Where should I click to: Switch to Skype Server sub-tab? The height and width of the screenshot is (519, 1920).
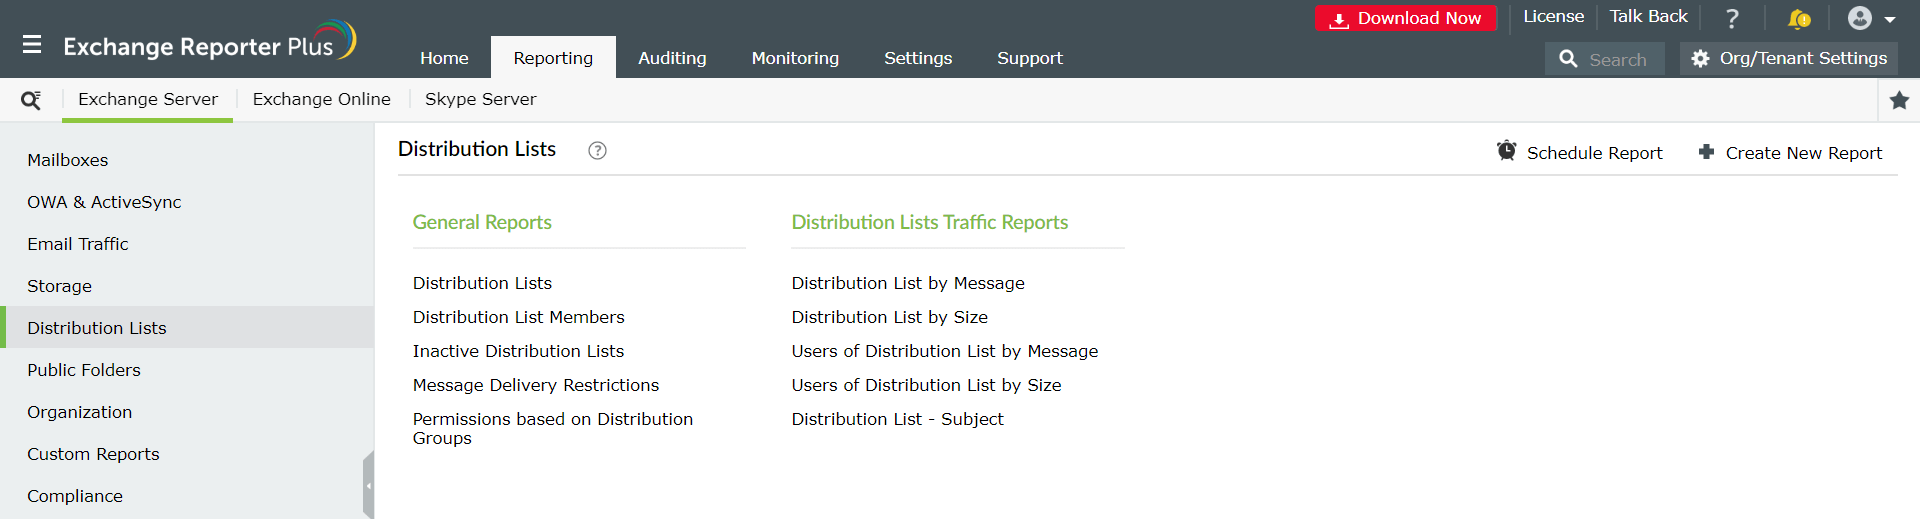point(480,99)
